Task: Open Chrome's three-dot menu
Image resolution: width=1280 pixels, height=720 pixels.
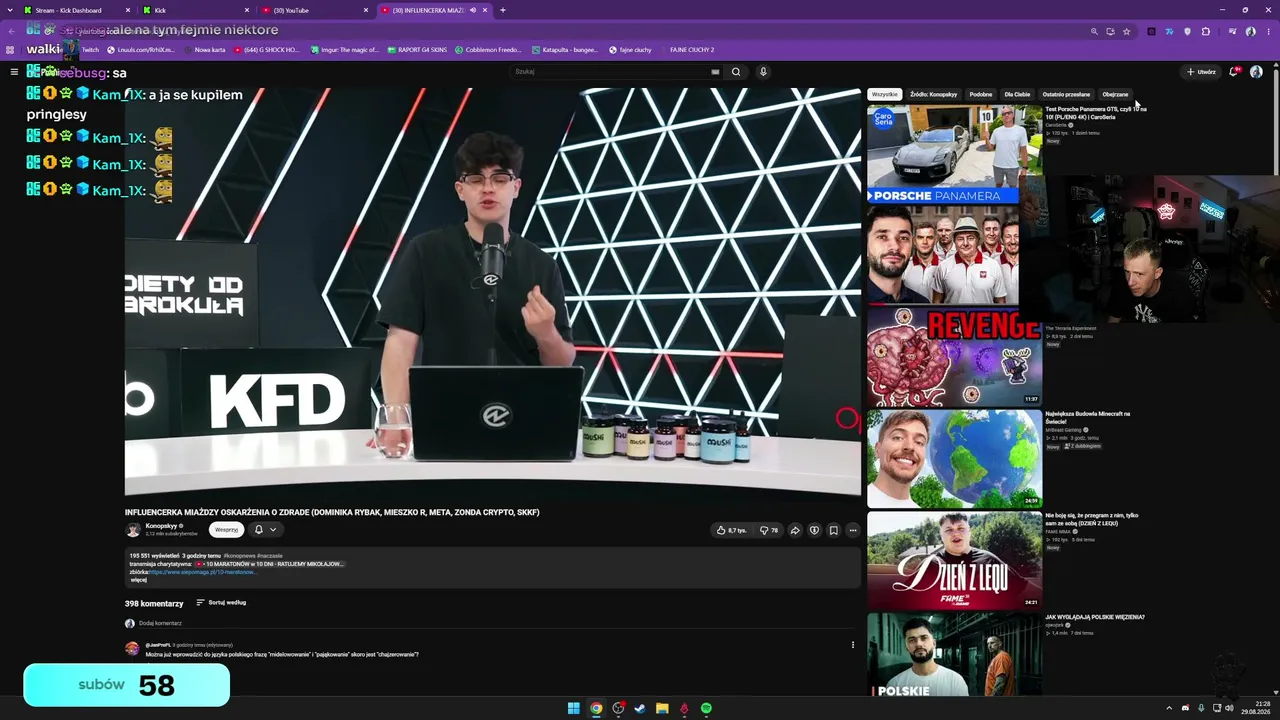Action: [x=1267, y=31]
